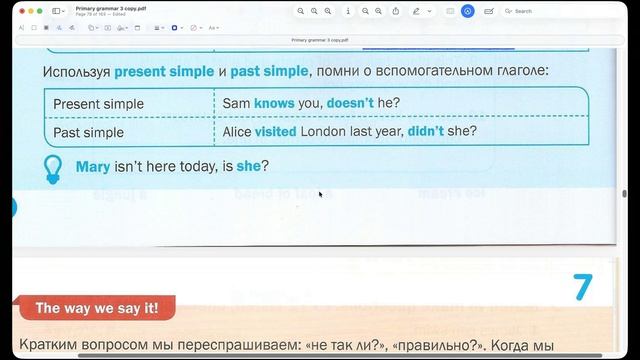Image resolution: width=640 pixels, height=360 pixels.
Task: Click the word 'вспомогательном' in the heading
Action: click(x=434, y=70)
